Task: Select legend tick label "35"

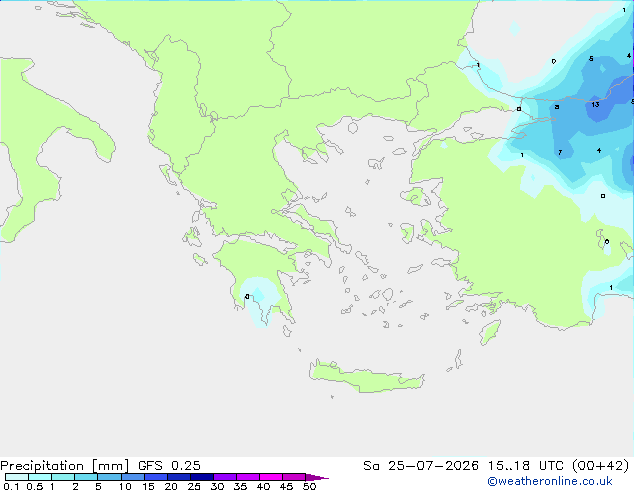Action: tap(240, 486)
